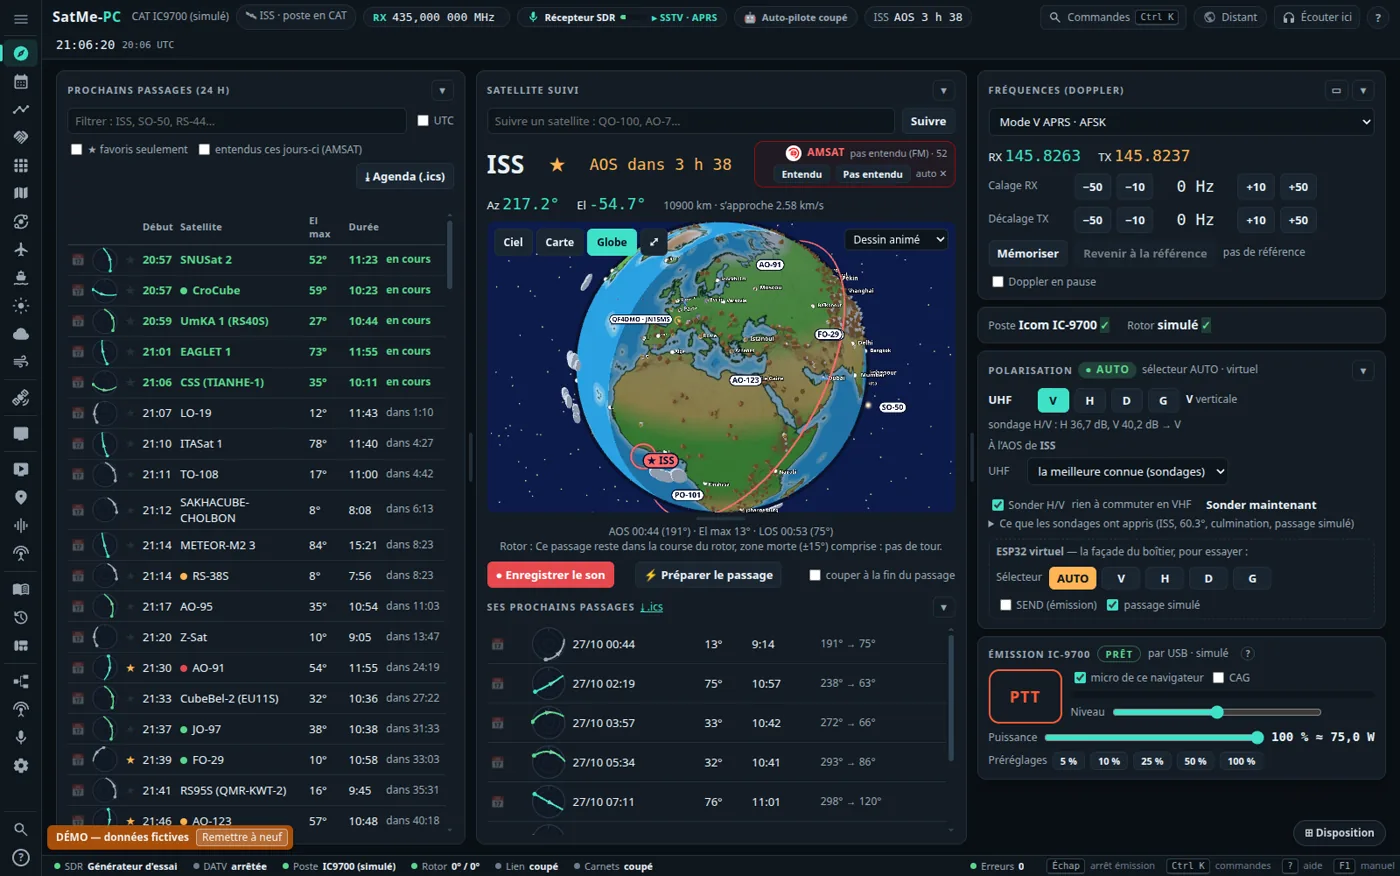Screen dimensions: 1400x876
Task: Open the airplane tracking sidebar icon
Action: (20, 250)
